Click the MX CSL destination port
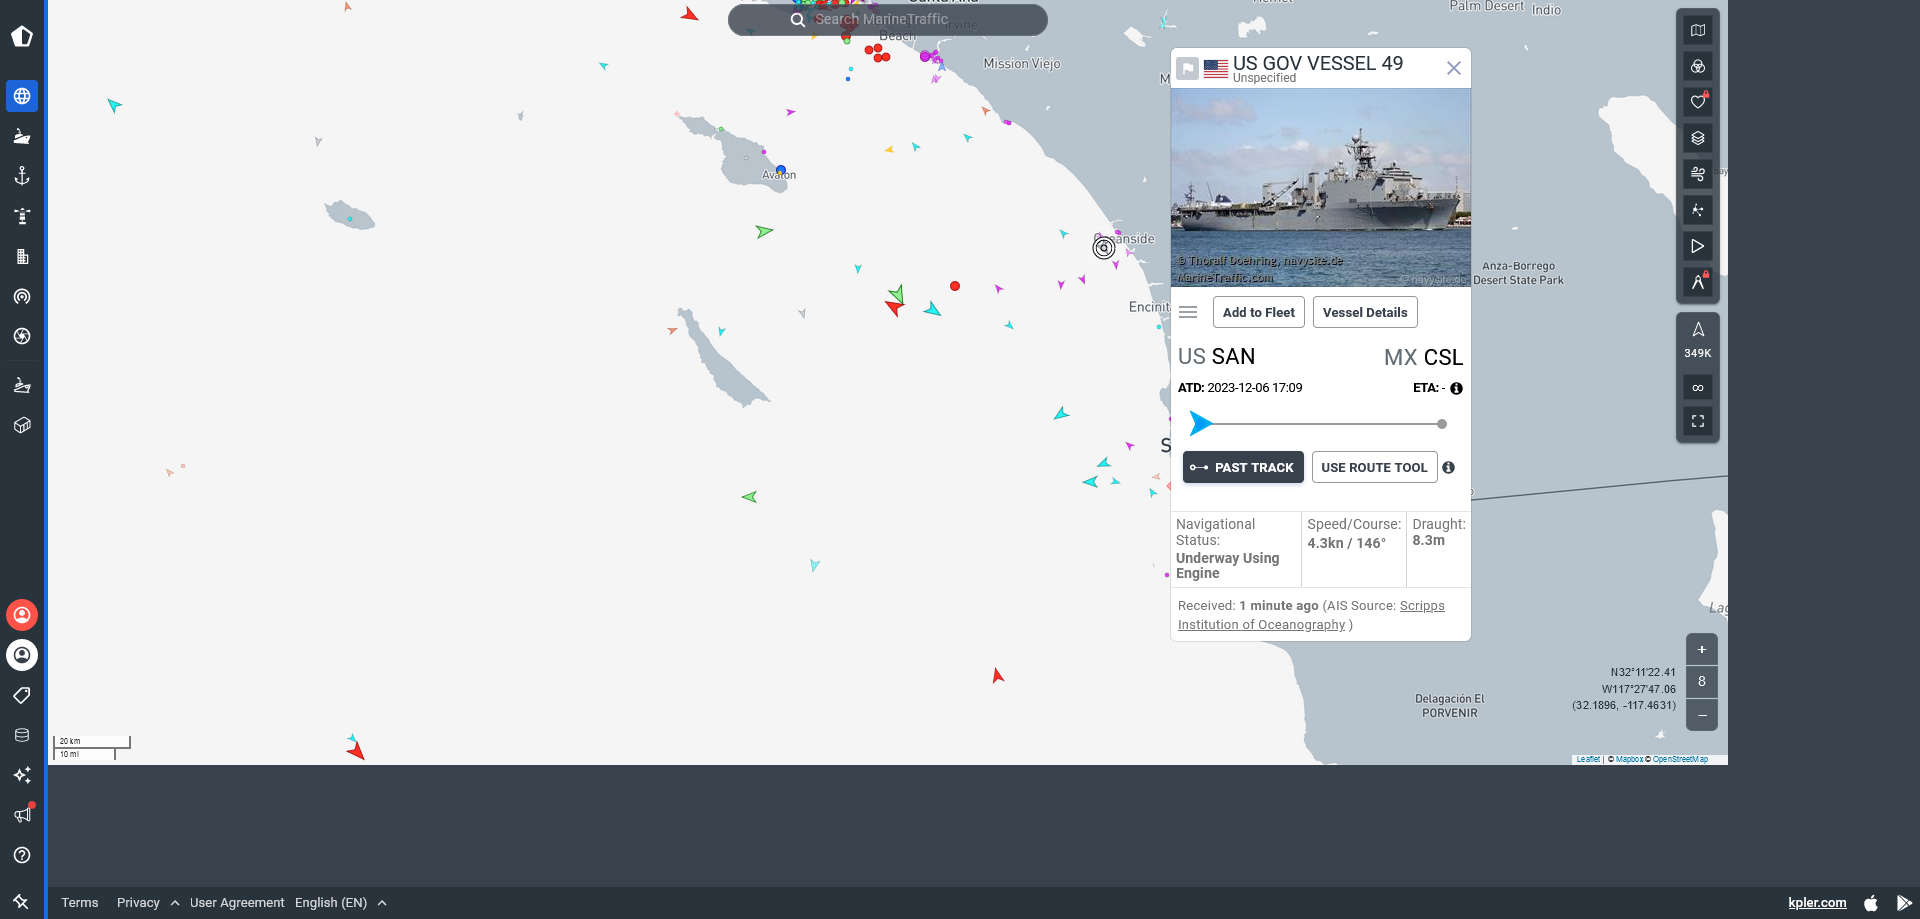This screenshot has width=1920, height=919. [1423, 357]
